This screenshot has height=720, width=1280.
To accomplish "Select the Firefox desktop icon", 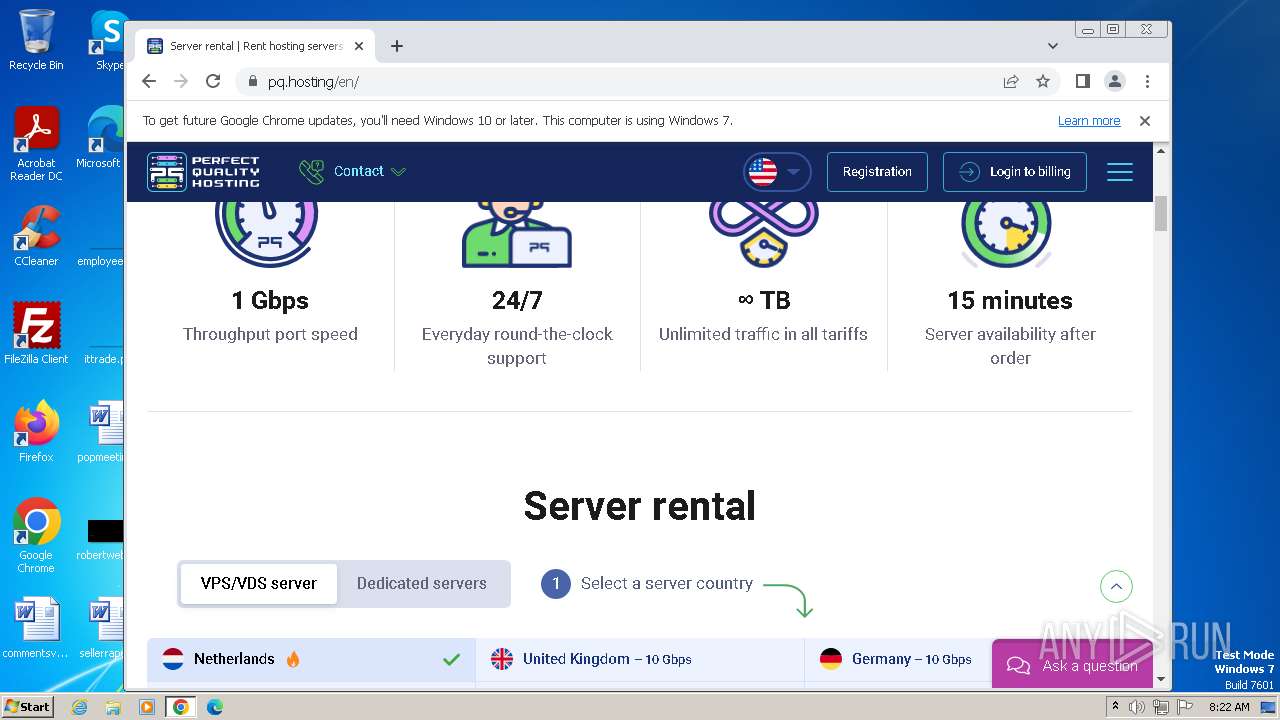I will (x=36, y=432).
